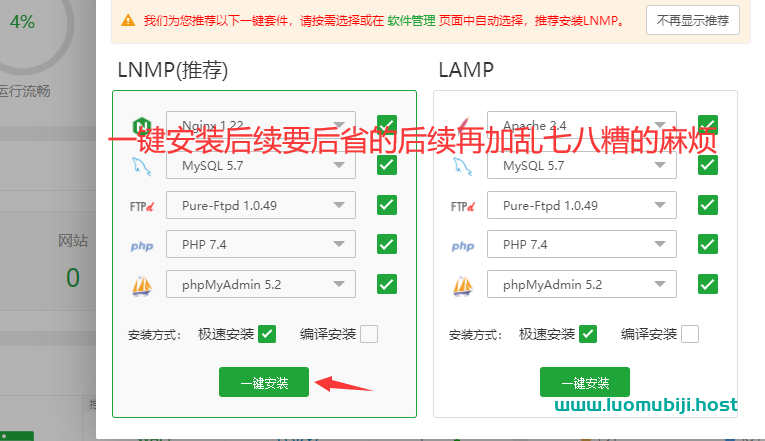
Task: Uncheck Nginx 1.22 in LNMP
Action: pos(387,125)
